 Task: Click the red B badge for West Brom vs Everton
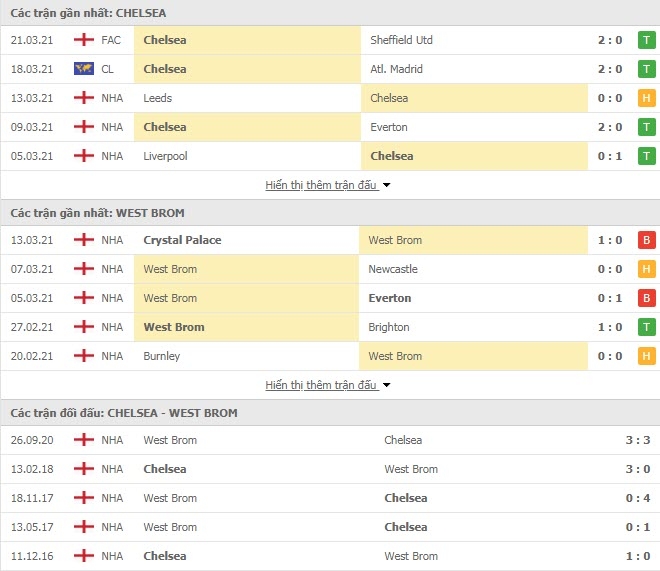pyautogui.click(x=647, y=298)
